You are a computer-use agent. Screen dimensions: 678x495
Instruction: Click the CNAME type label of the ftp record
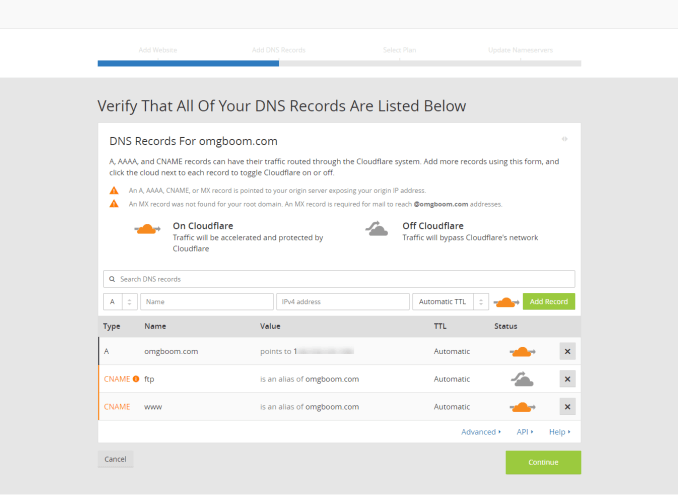[x=117, y=379]
